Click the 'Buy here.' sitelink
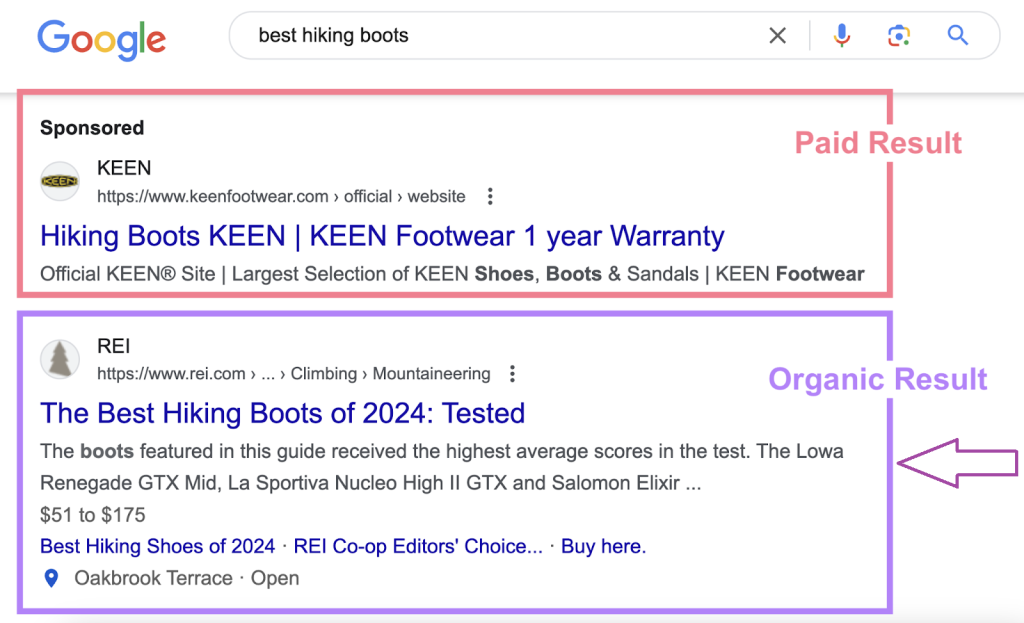This screenshot has width=1024, height=623. 603,546
